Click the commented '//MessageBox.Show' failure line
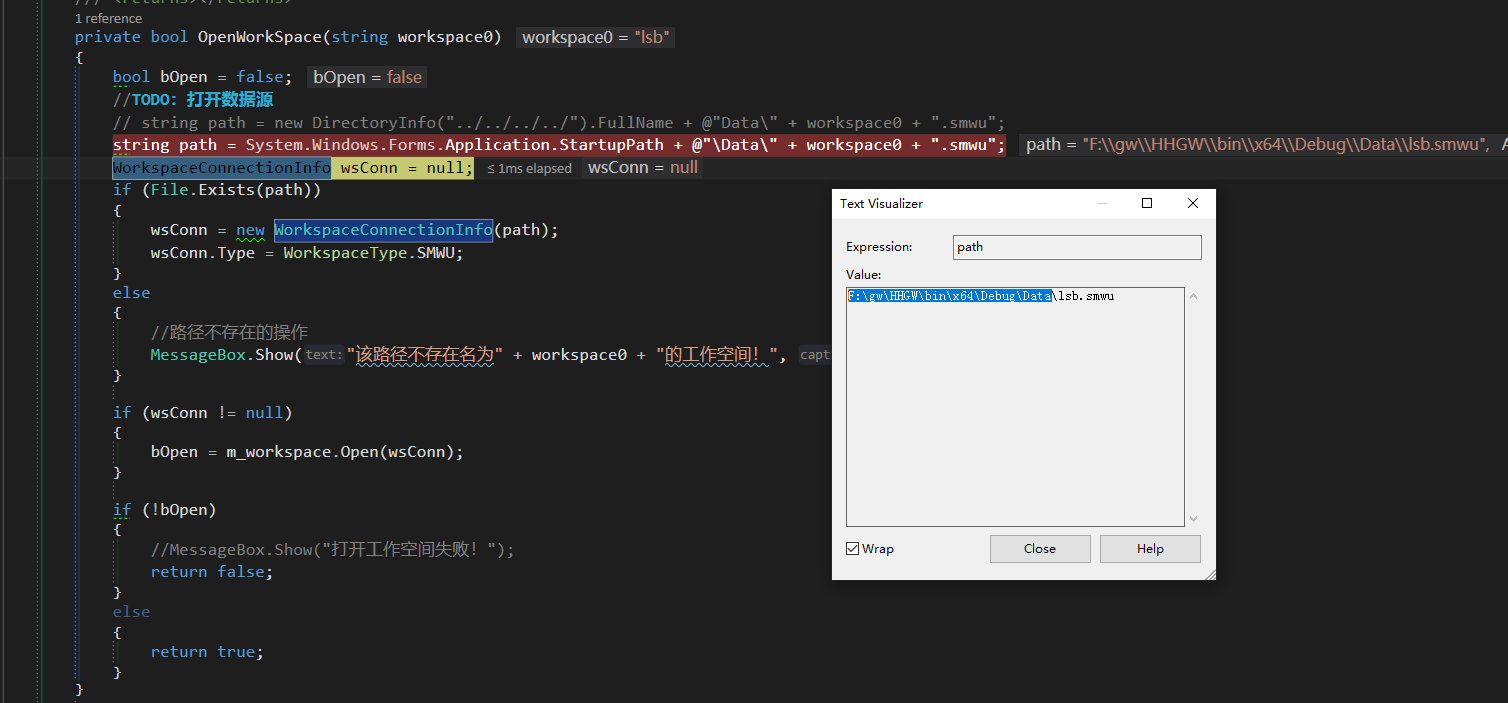The width and height of the screenshot is (1508, 703). [x=333, y=550]
